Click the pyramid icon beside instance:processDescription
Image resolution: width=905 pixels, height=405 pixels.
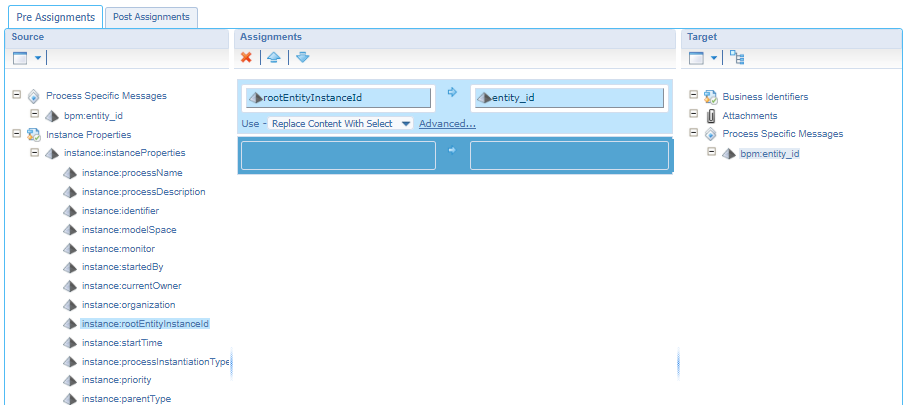(70, 192)
